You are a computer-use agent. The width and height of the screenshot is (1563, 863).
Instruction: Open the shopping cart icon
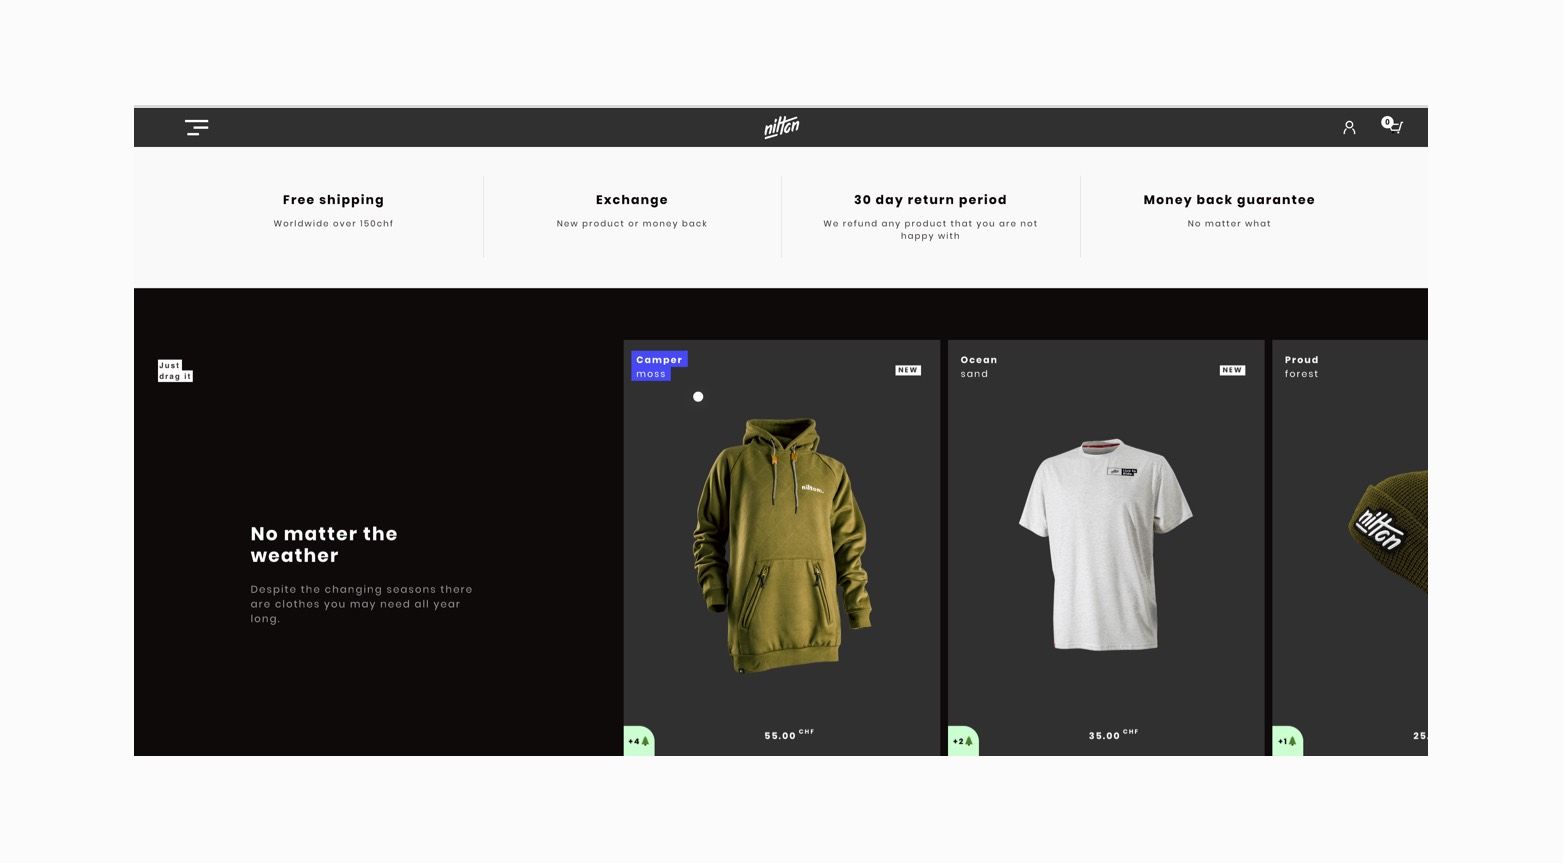point(1392,125)
